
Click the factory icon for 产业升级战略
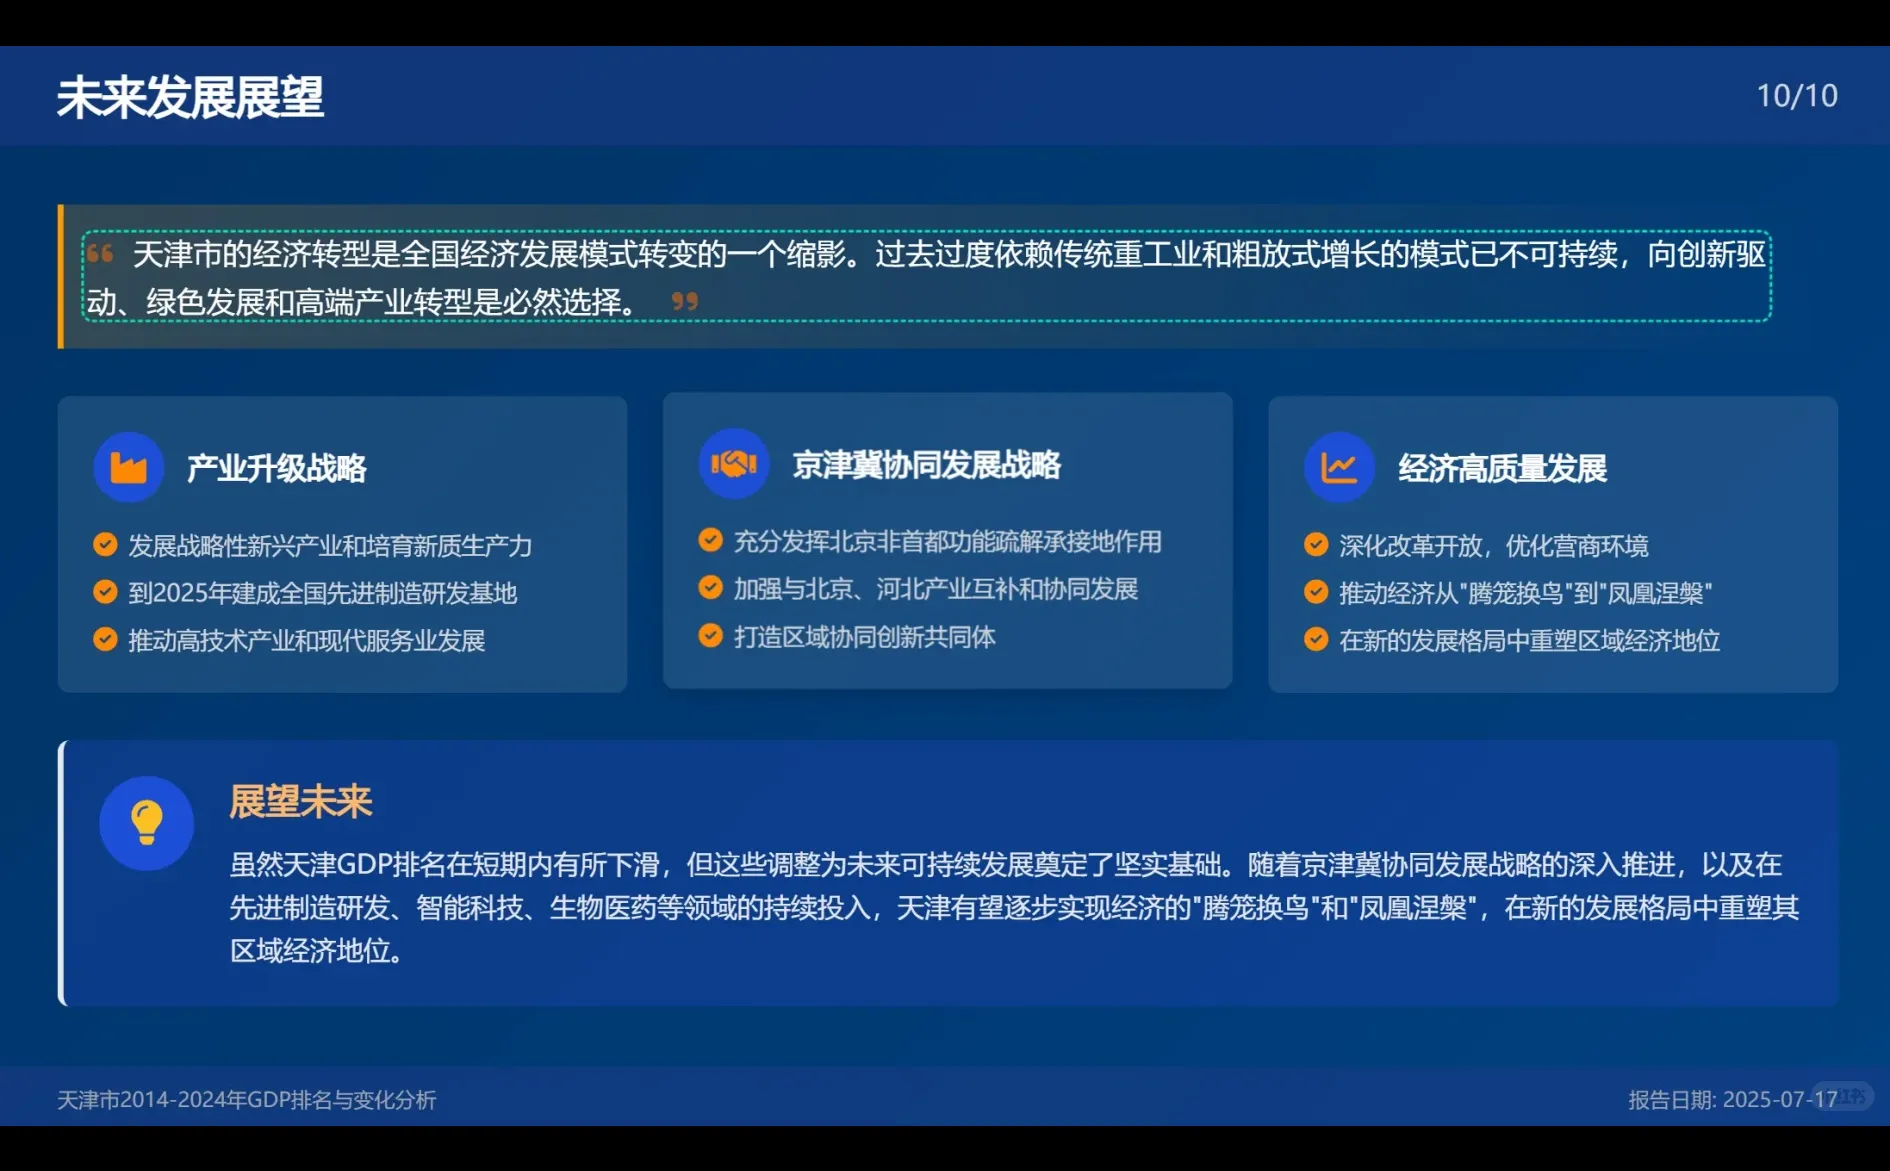tap(130, 466)
